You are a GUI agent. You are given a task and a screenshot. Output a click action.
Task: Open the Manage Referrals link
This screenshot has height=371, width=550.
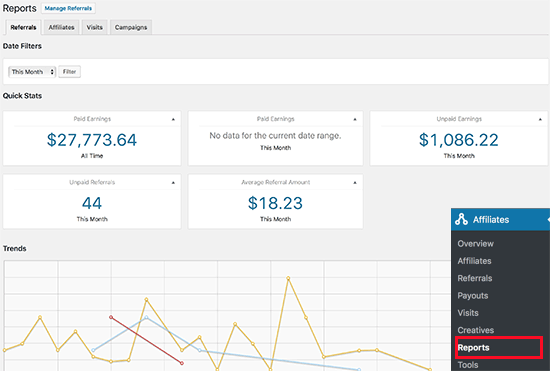(x=68, y=8)
